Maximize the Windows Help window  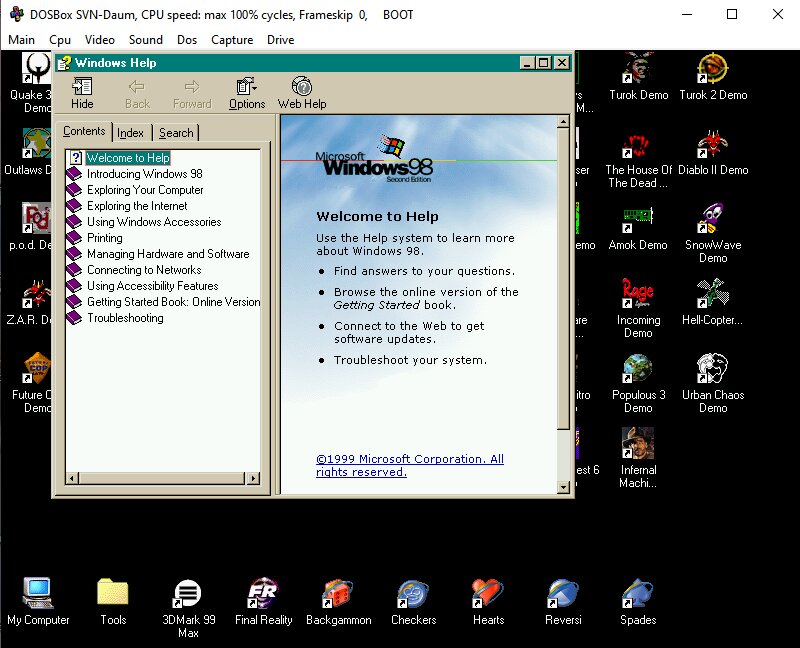click(x=544, y=63)
